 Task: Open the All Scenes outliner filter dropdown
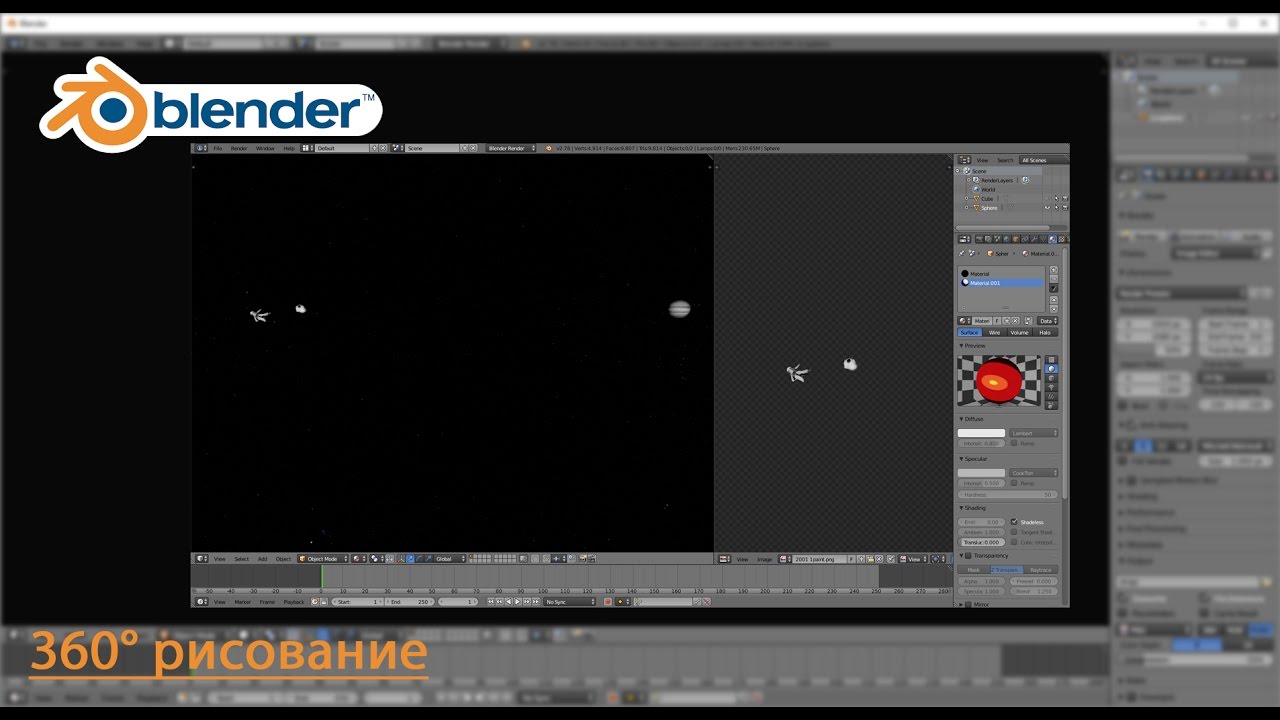1044,160
